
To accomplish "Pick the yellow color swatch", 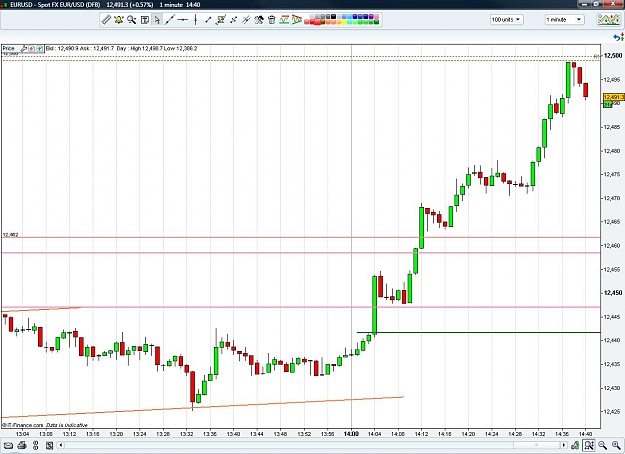I will point(344,22).
